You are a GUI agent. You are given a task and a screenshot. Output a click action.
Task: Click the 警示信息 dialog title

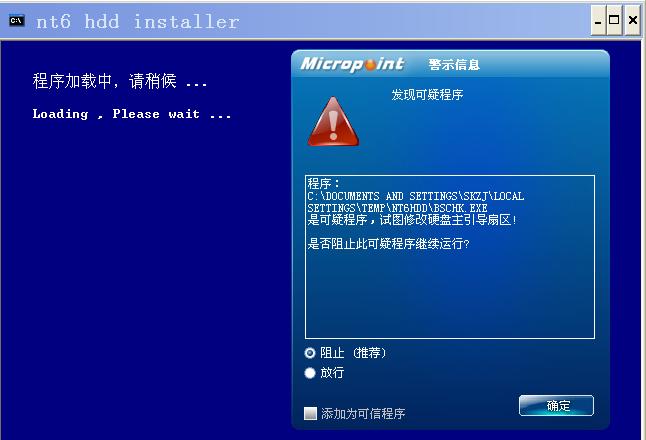click(454, 65)
